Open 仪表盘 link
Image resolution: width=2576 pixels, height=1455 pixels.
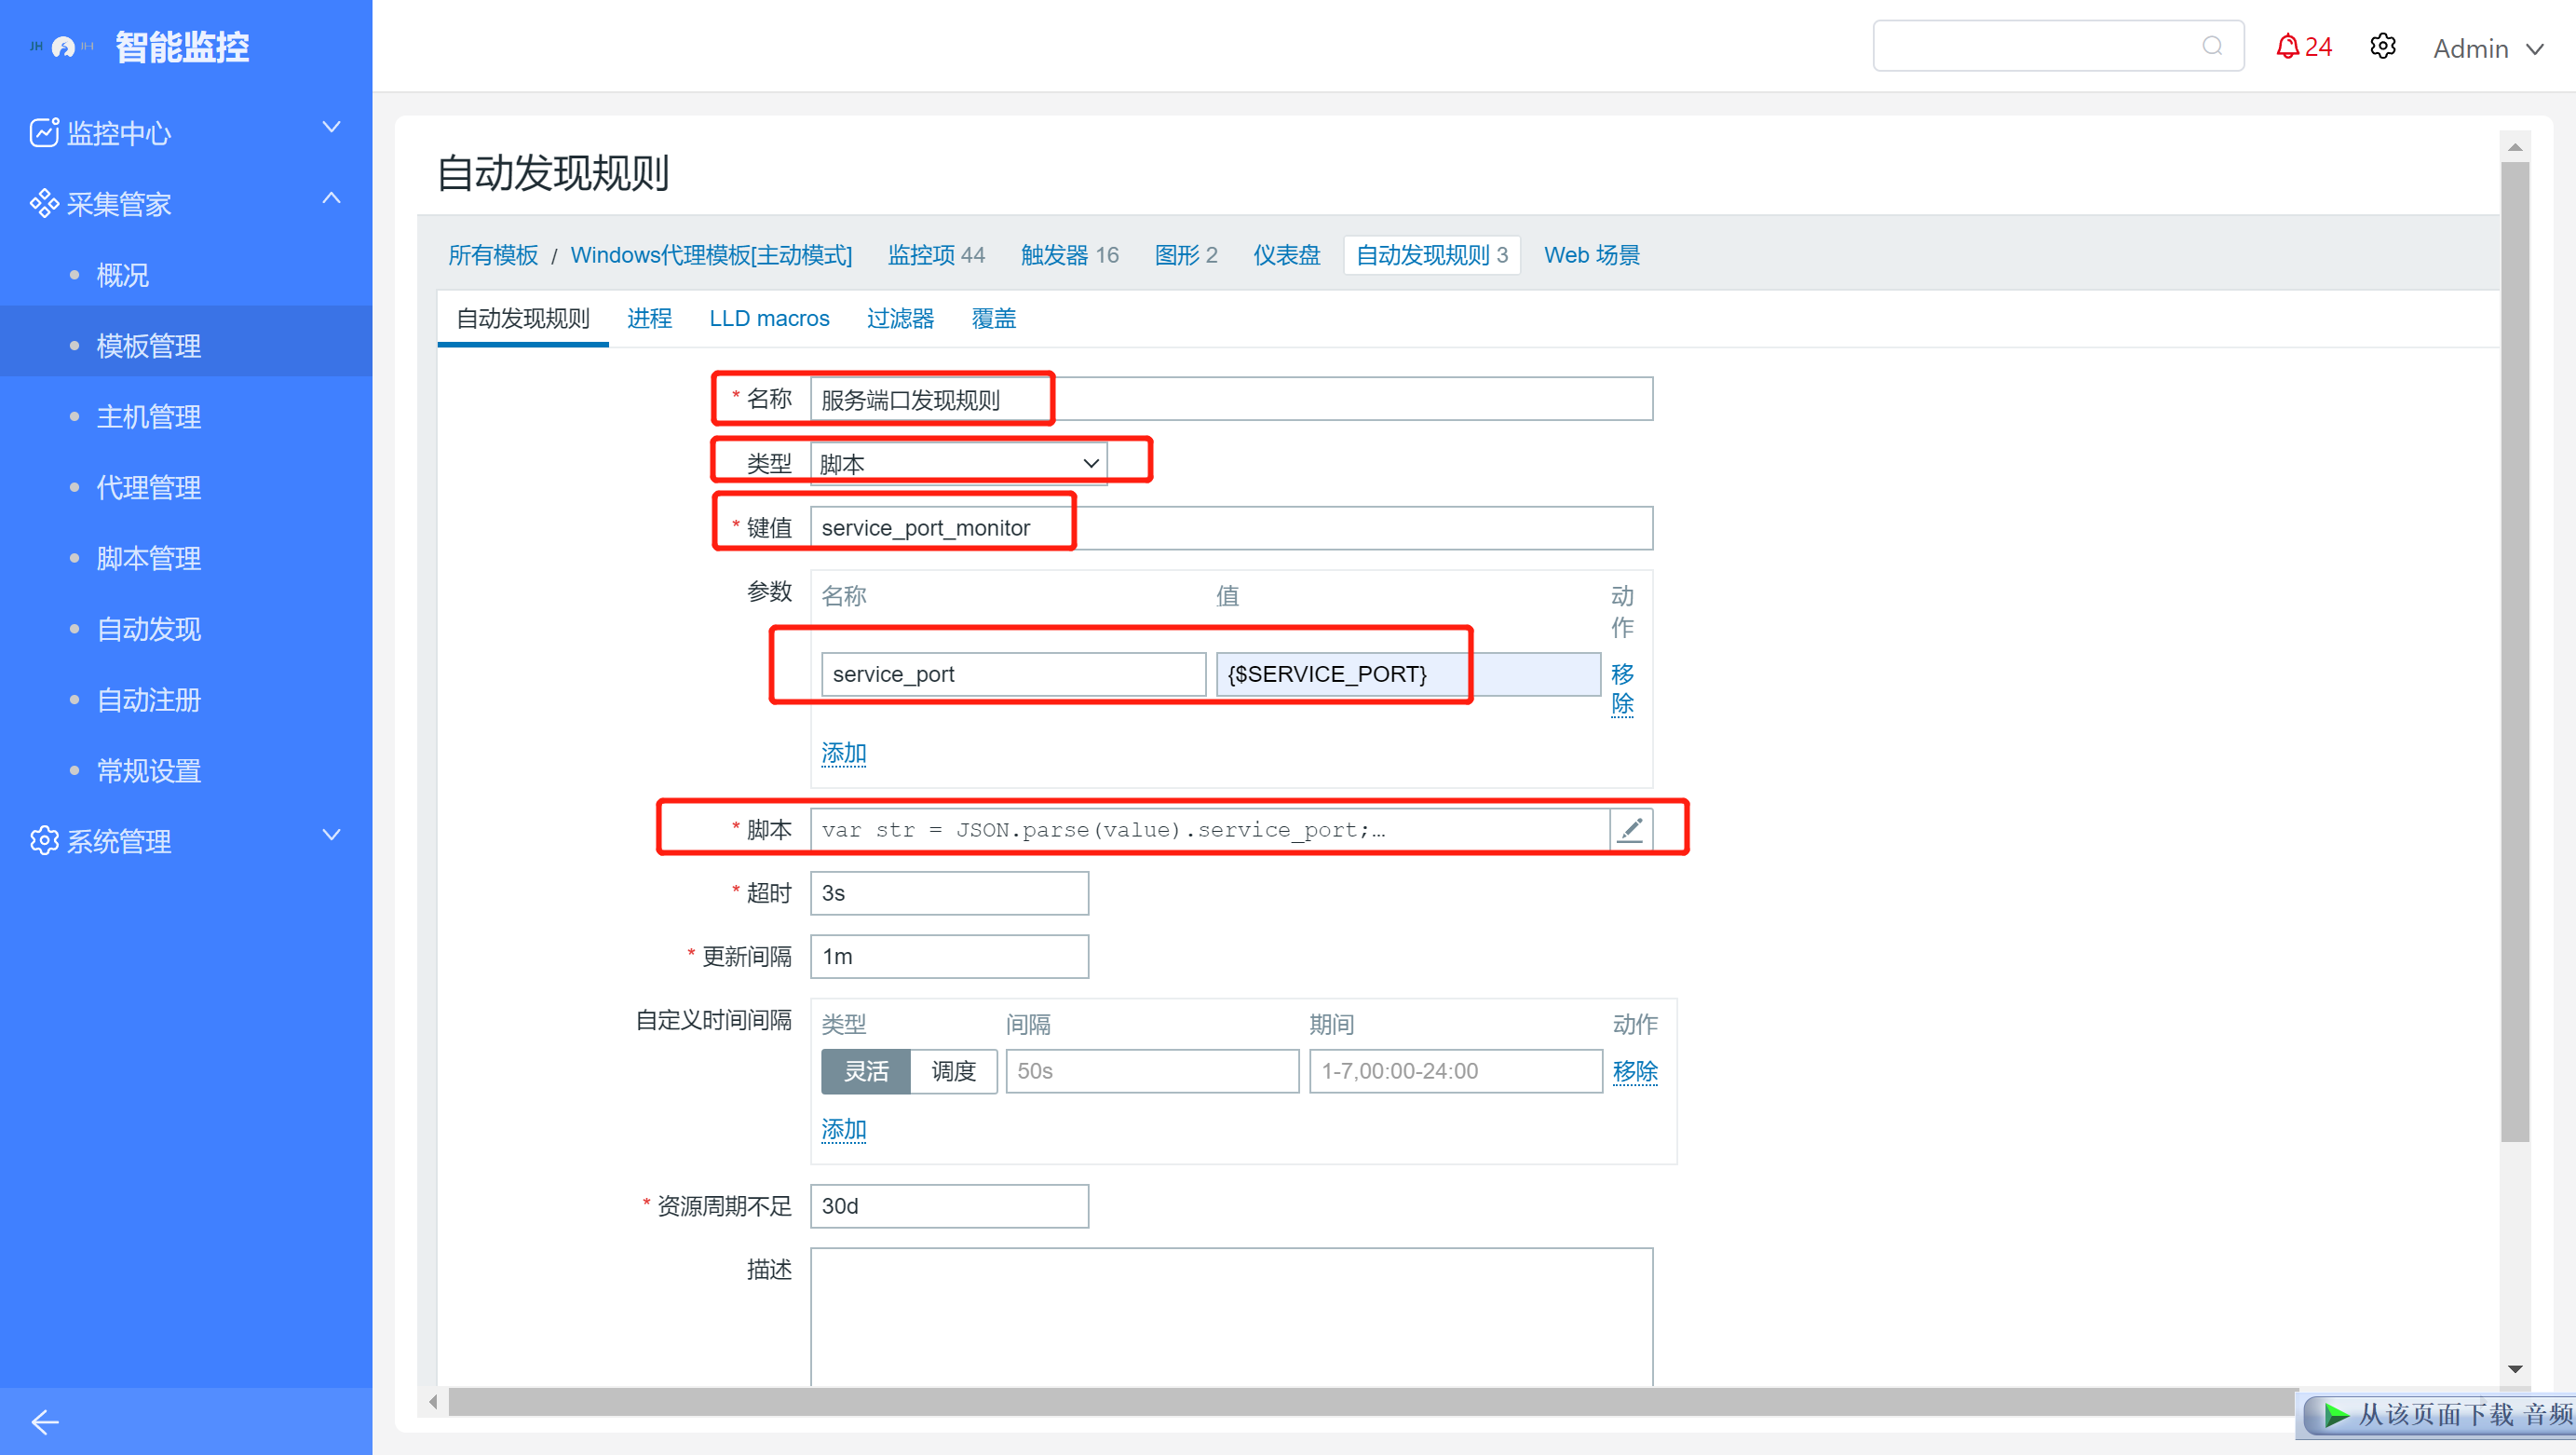[x=1287, y=255]
